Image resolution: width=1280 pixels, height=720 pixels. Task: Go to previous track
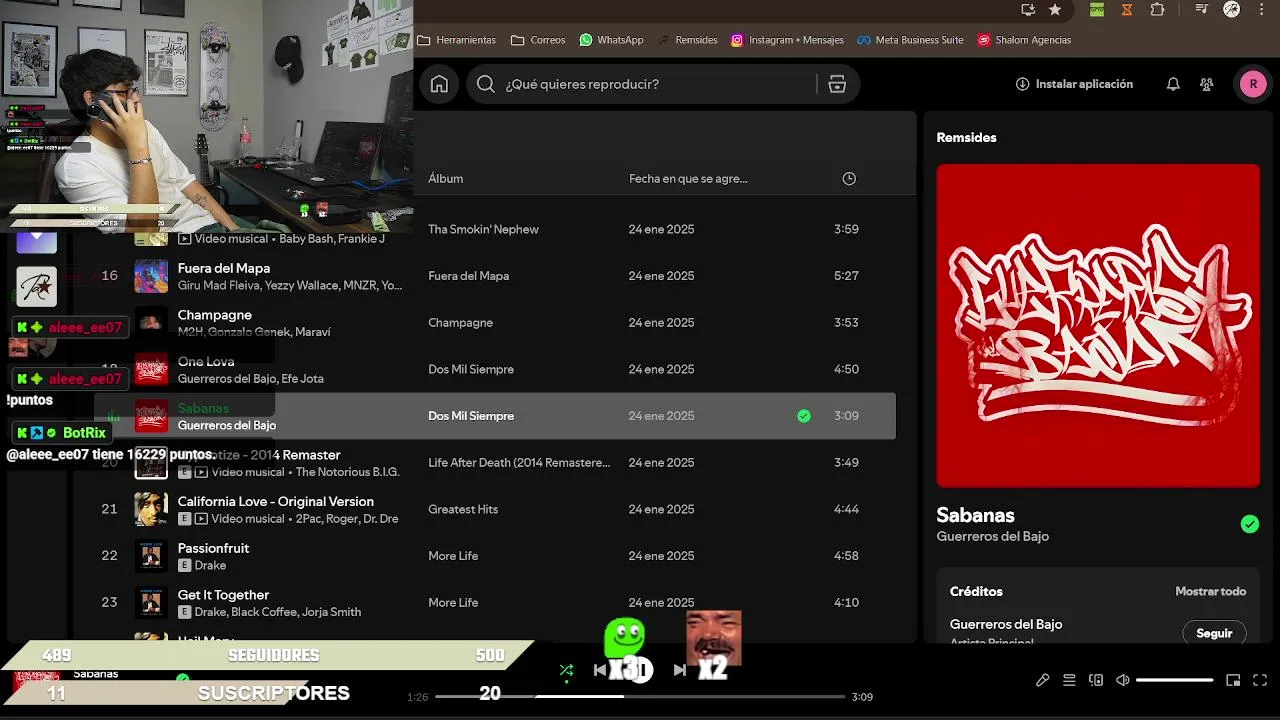click(600, 670)
